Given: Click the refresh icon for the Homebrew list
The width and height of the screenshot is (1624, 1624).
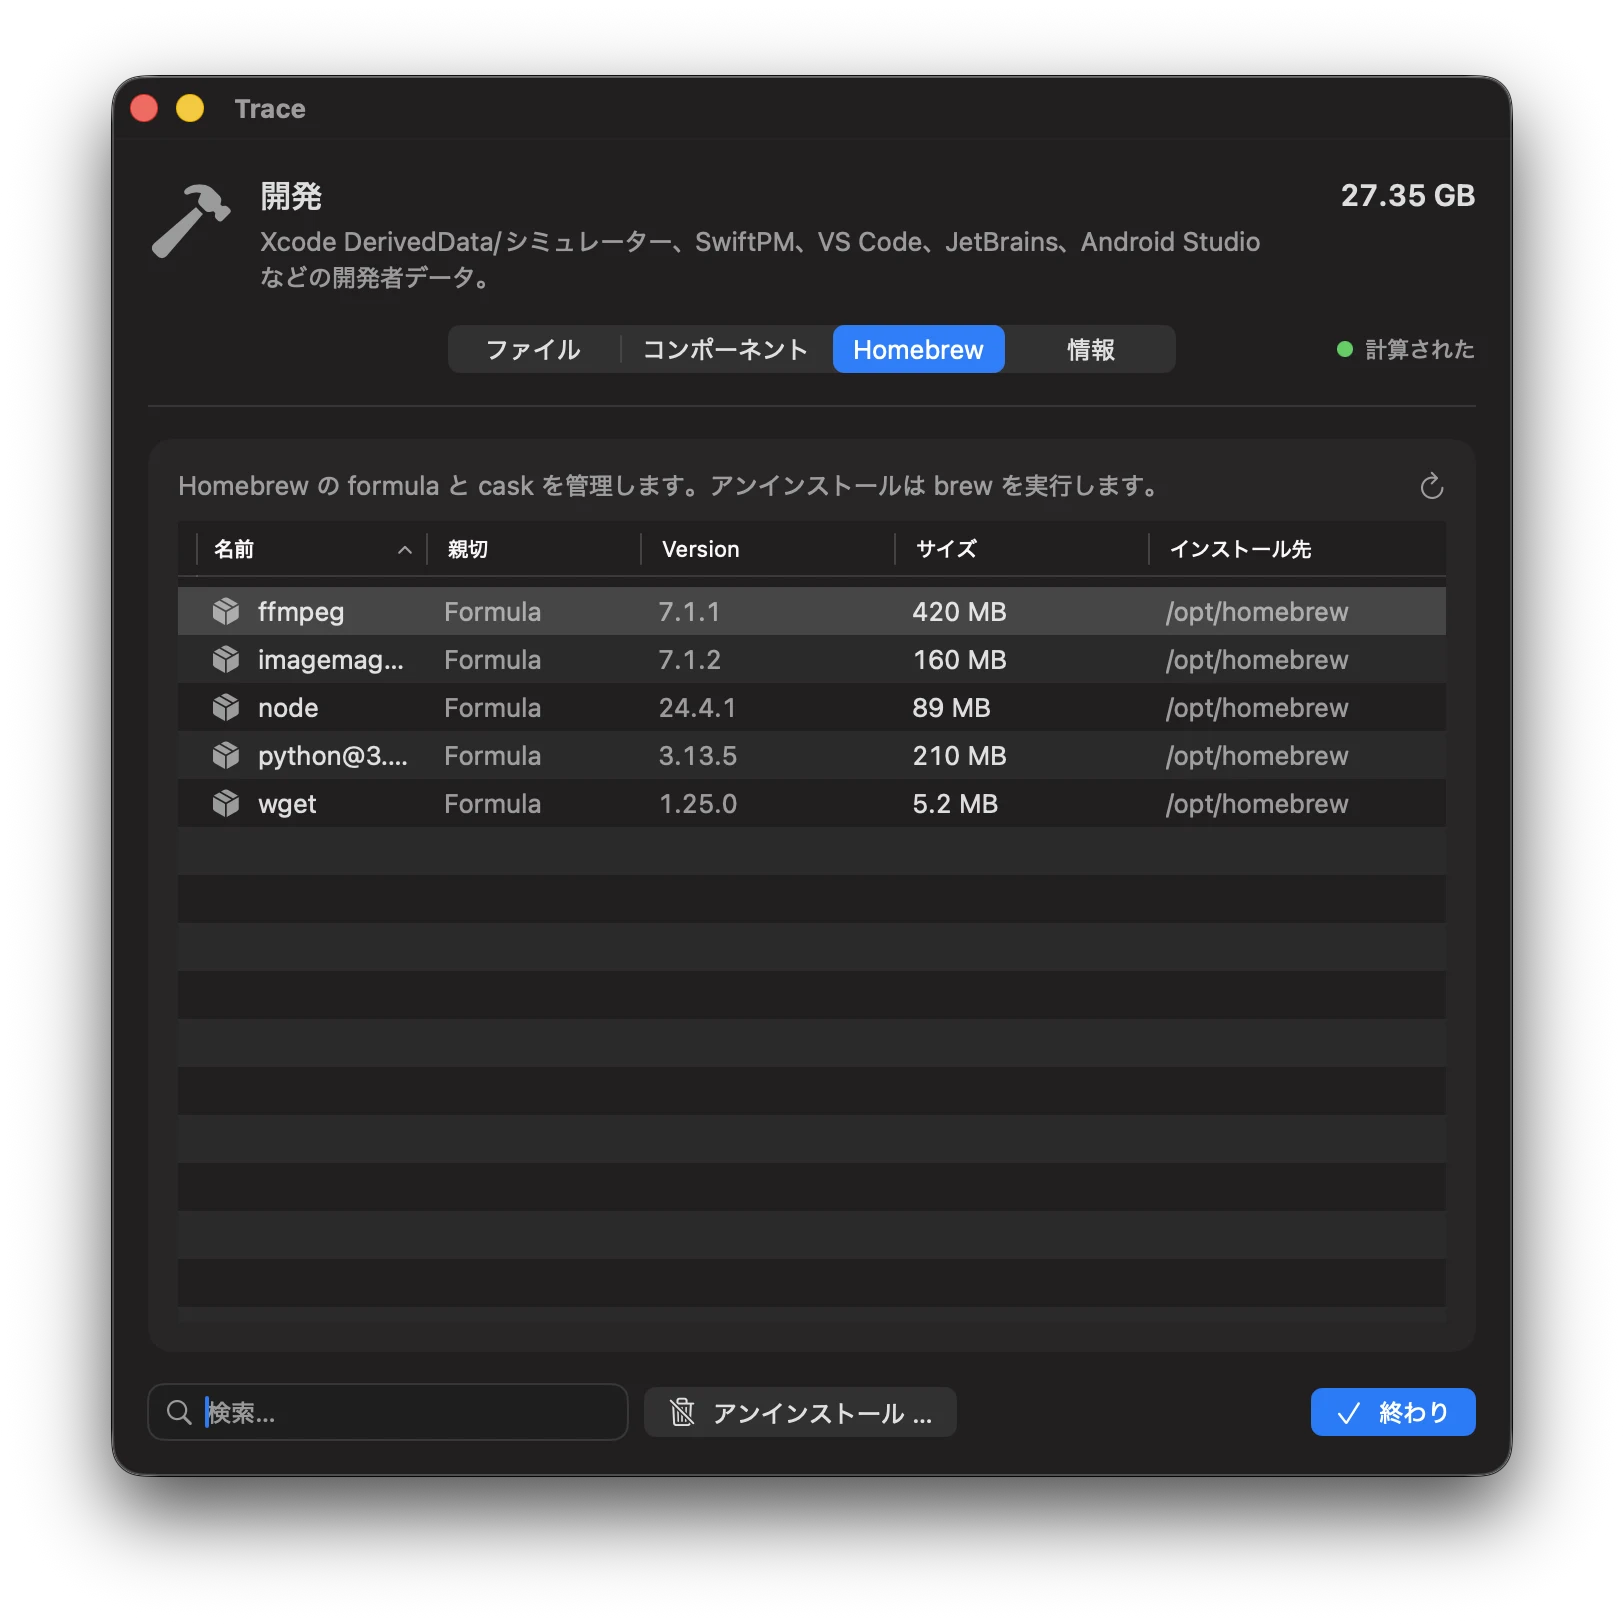Looking at the screenshot, I should [x=1431, y=486].
